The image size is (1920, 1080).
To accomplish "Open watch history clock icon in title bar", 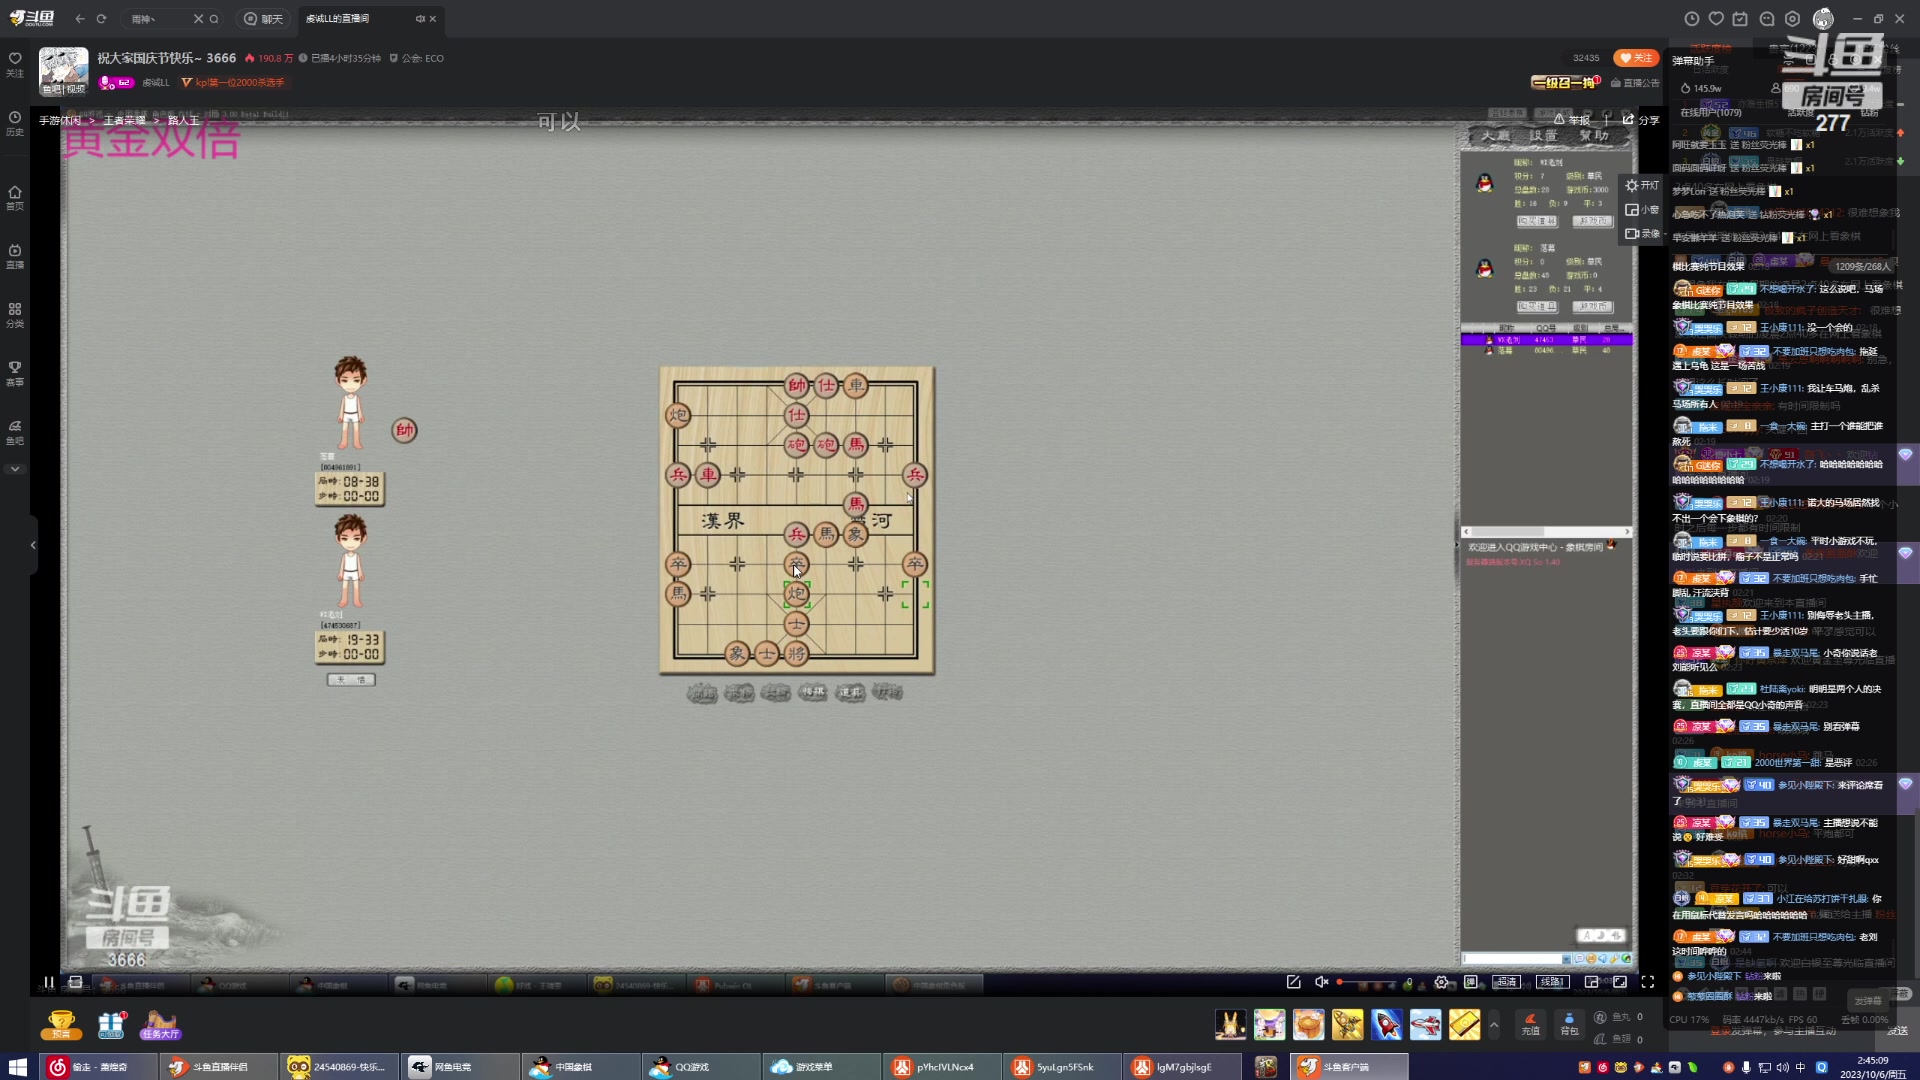I will click(x=1692, y=18).
